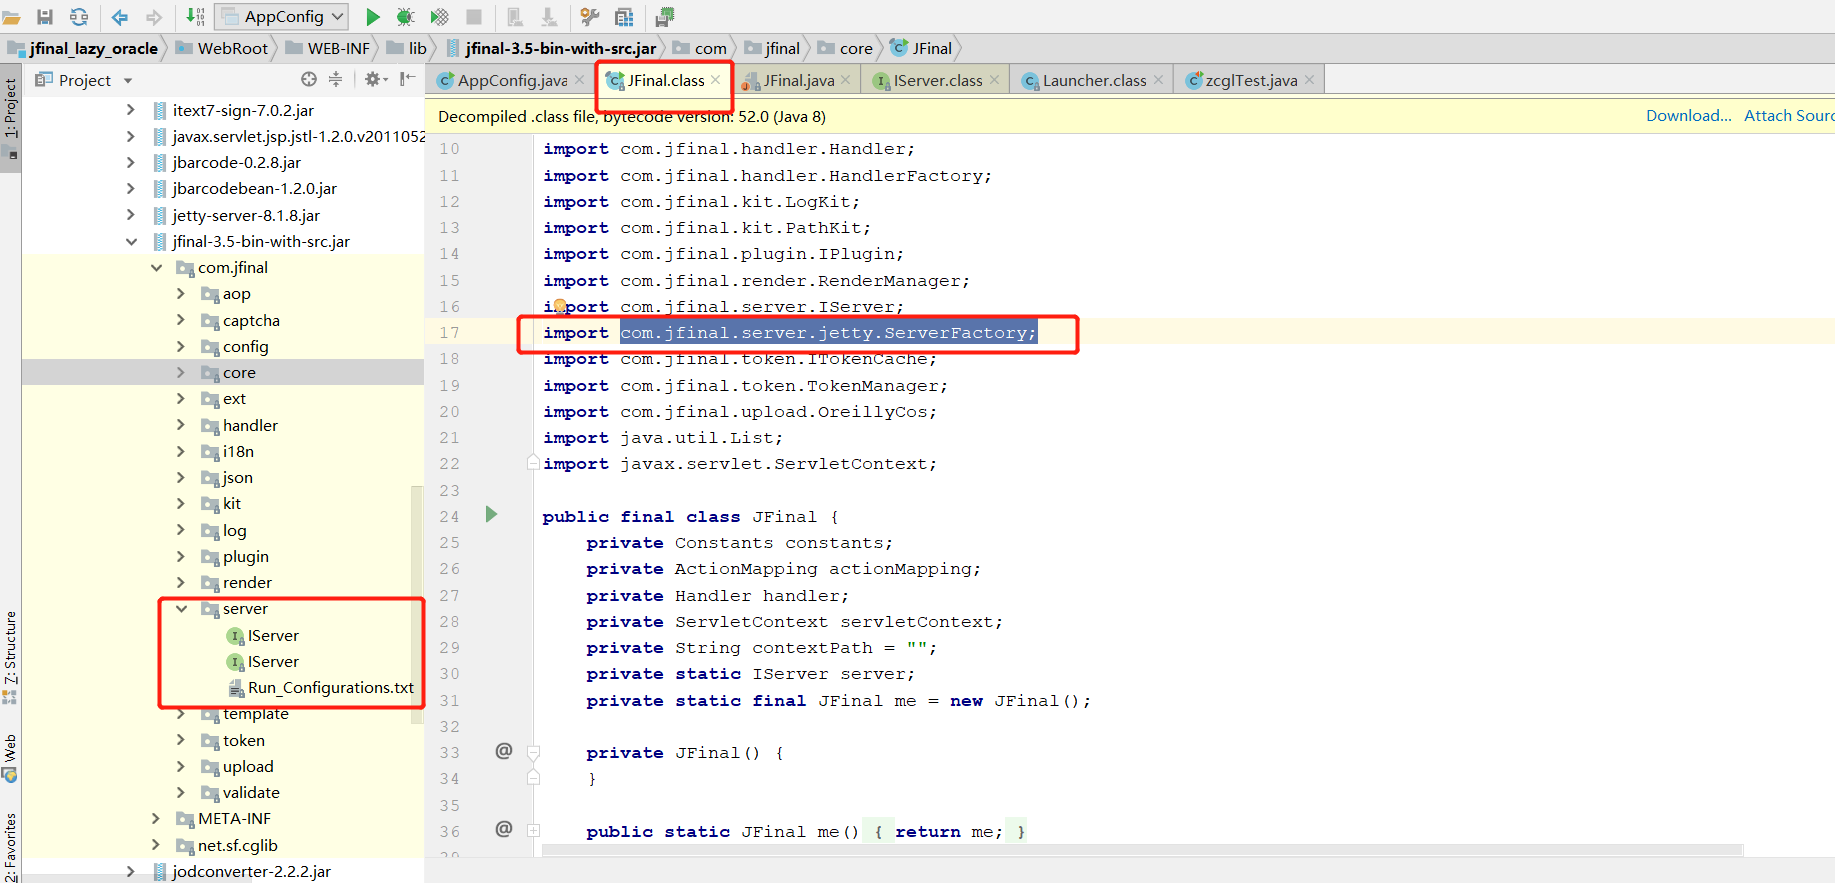Hide the Project panel with the arrow icon
Image resolution: width=1835 pixels, height=883 pixels.
(407, 79)
